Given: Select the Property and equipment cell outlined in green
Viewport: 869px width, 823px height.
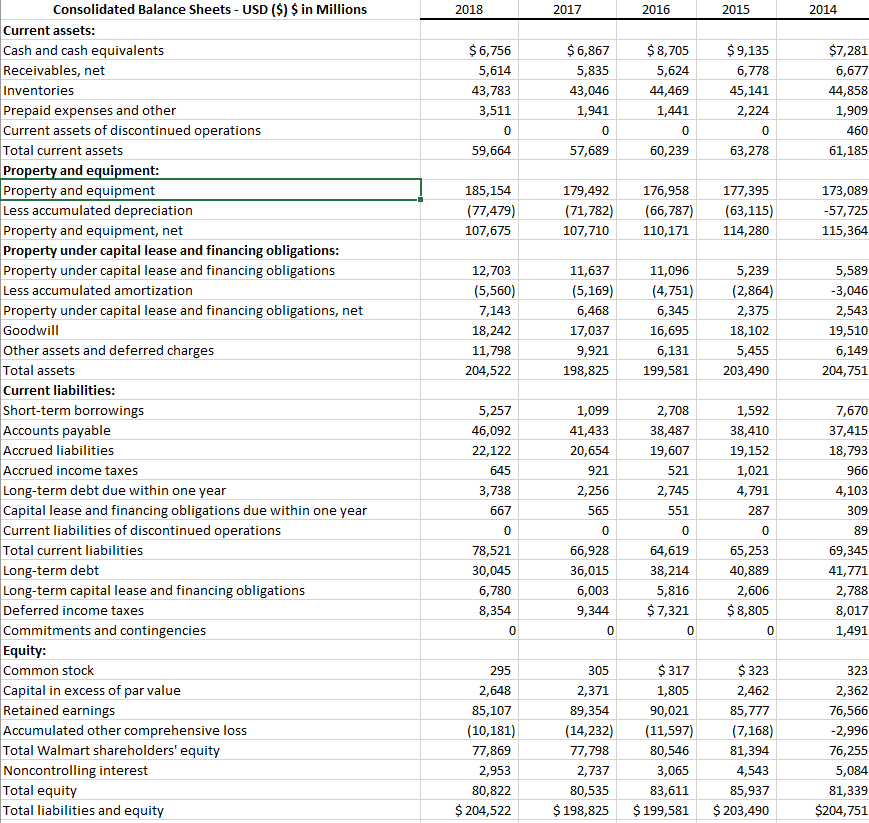Looking at the screenshot, I should coord(210,190).
